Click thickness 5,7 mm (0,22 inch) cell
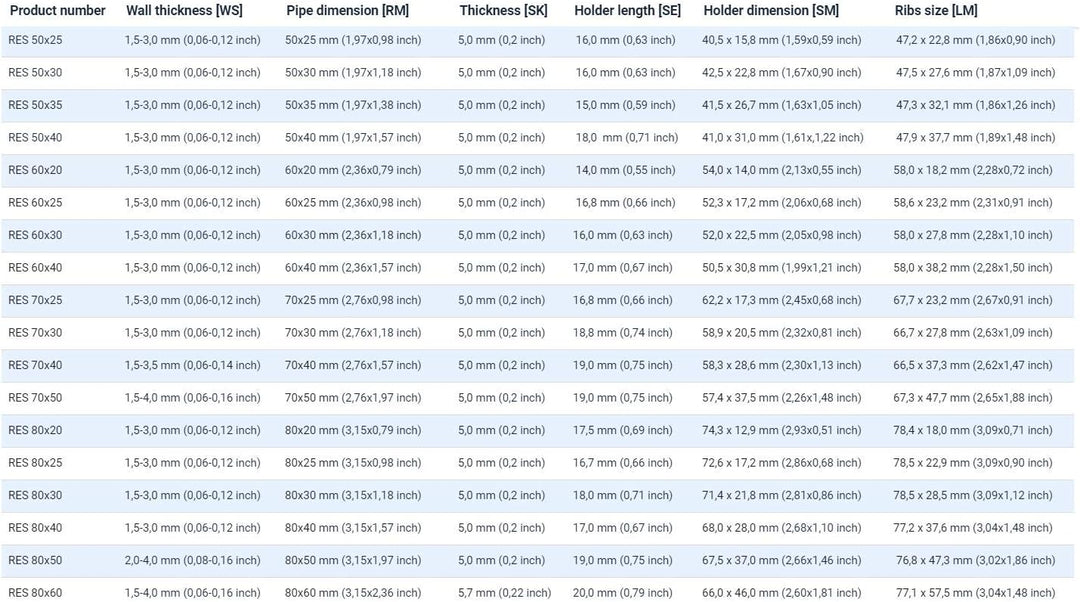The width and height of the screenshot is (1080, 602). pyautogui.click(x=505, y=592)
